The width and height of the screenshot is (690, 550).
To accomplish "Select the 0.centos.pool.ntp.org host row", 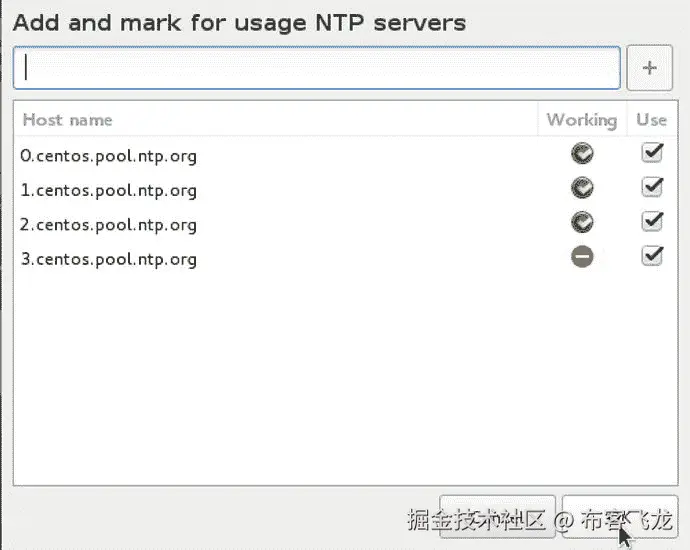I will (345, 154).
